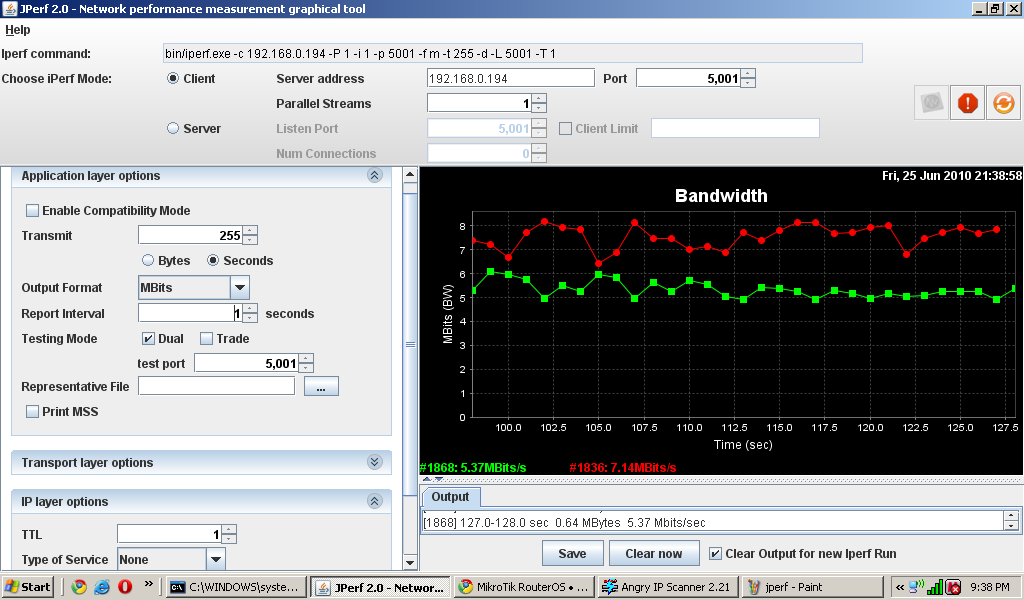This screenshot has height=600, width=1024.
Task: Click green legend #1868: 5.37MBits/s
Action: coord(473,467)
